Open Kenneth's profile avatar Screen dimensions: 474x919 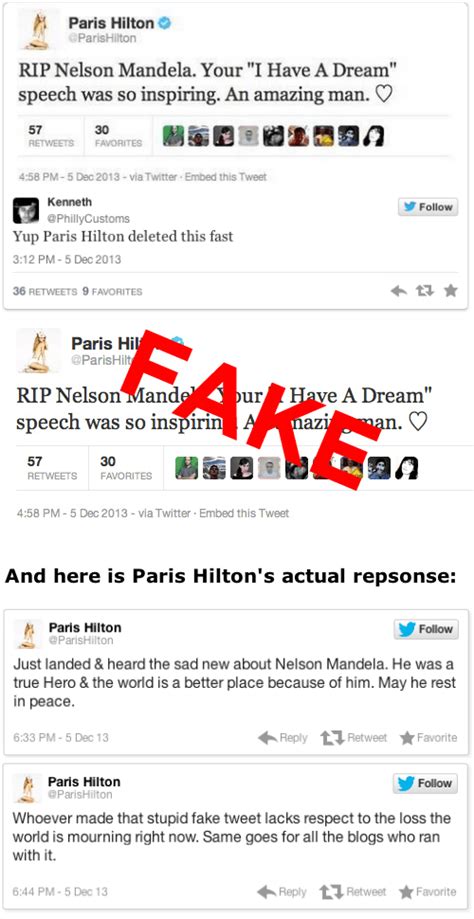coord(26,210)
